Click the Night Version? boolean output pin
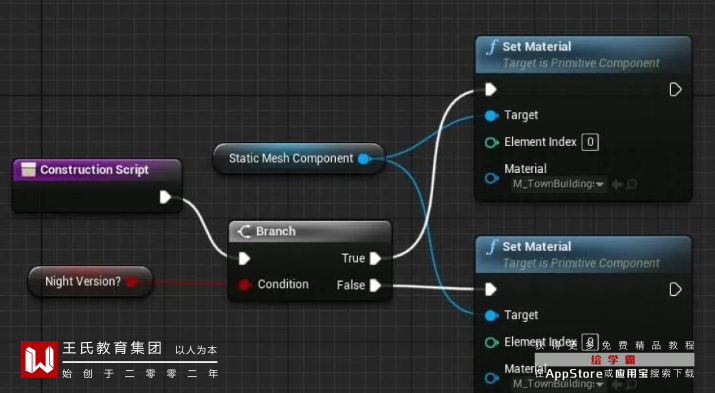The image size is (715, 393). coord(131,282)
